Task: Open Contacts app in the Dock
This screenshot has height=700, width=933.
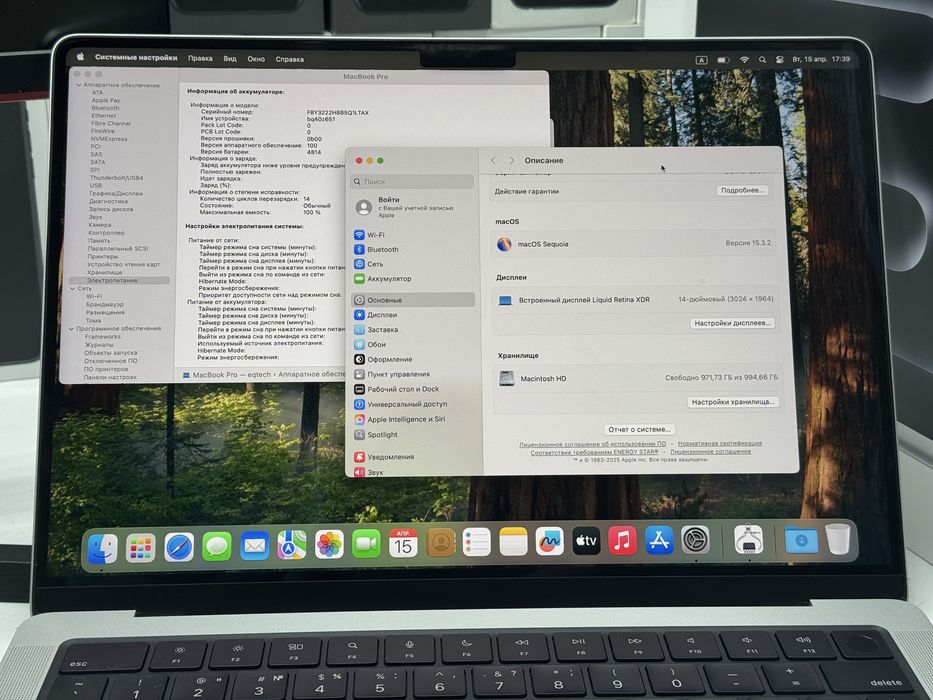Action: pos(440,543)
